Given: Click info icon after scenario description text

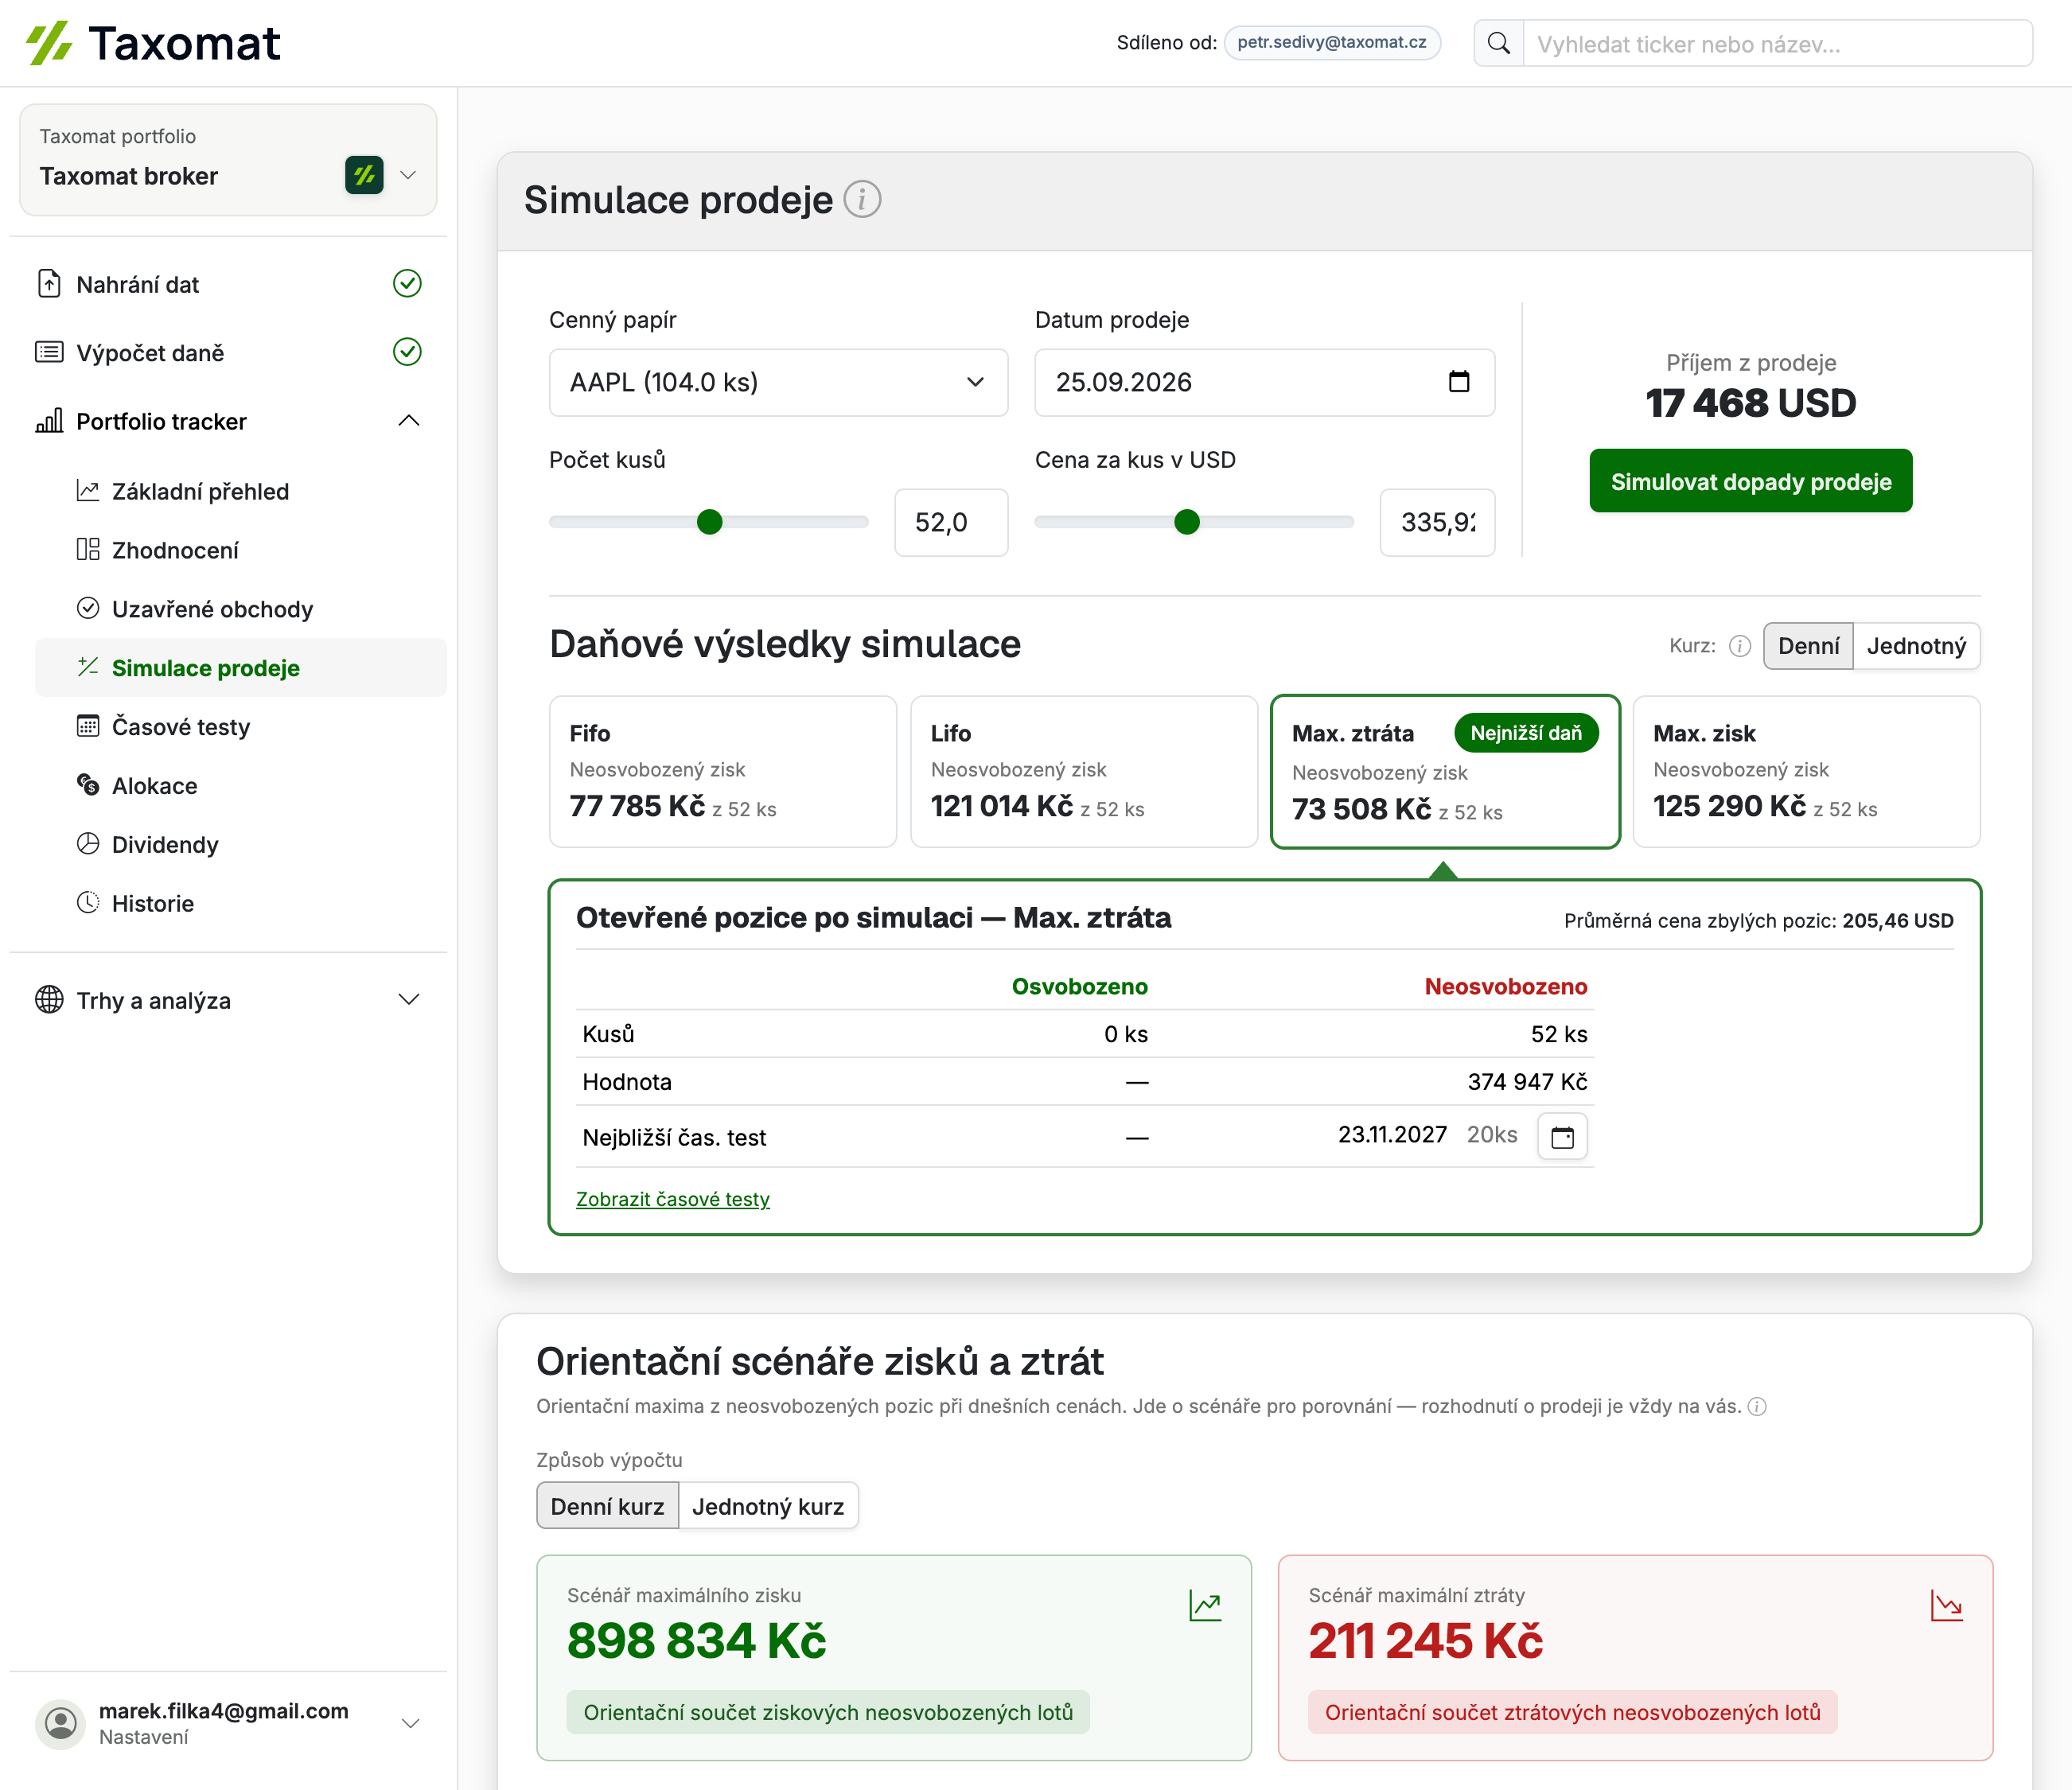Looking at the screenshot, I should [1757, 1406].
